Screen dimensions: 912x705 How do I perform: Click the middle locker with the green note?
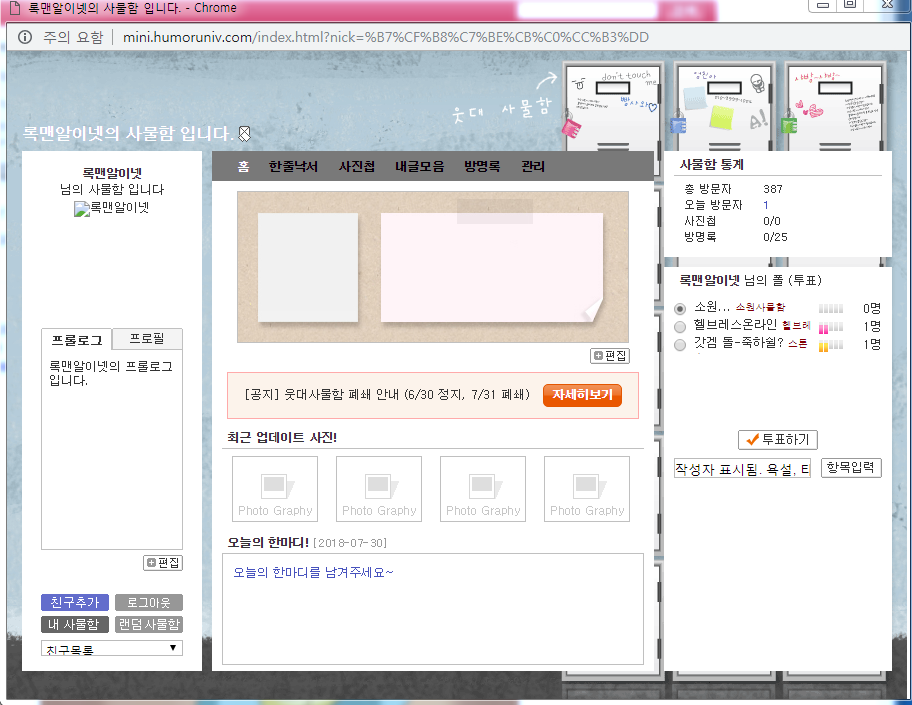pyautogui.click(x=724, y=108)
